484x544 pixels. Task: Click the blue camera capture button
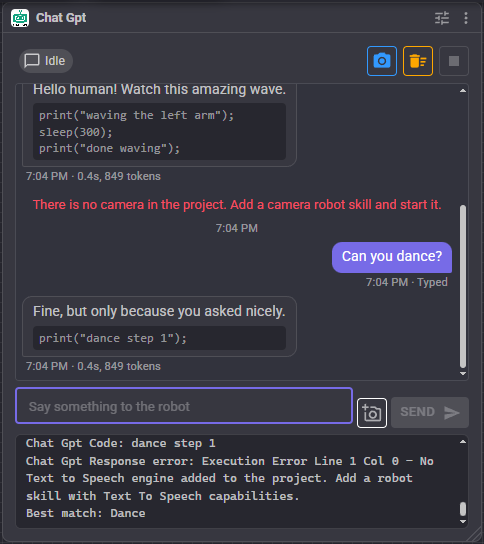click(382, 61)
